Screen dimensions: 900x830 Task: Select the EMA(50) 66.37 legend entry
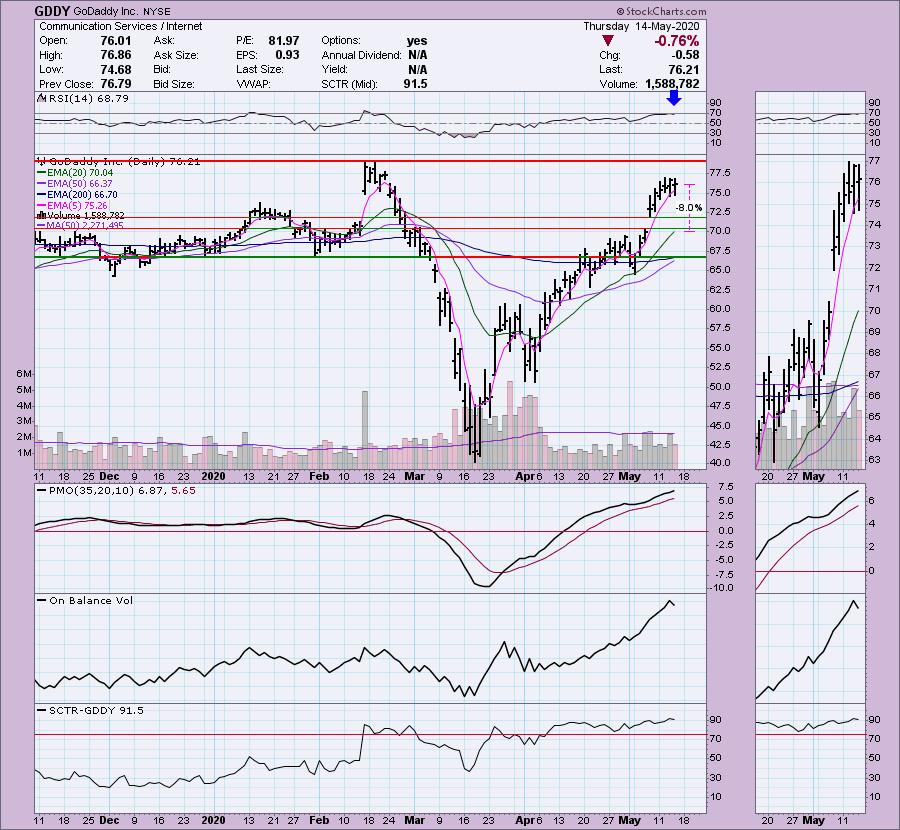pos(75,184)
